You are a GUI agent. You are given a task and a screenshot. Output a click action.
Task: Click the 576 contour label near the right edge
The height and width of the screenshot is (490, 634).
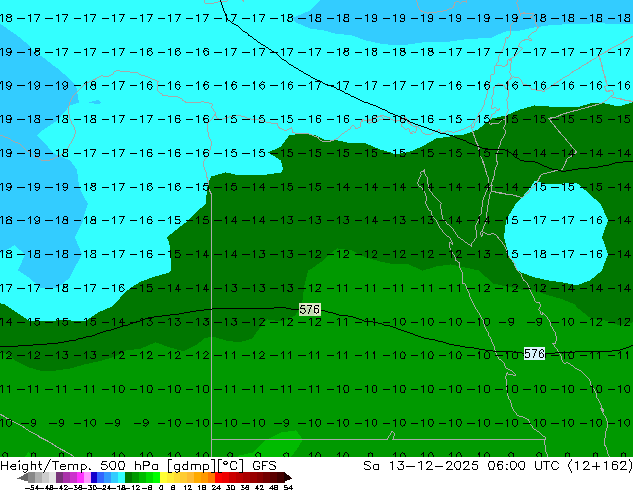[x=535, y=354]
